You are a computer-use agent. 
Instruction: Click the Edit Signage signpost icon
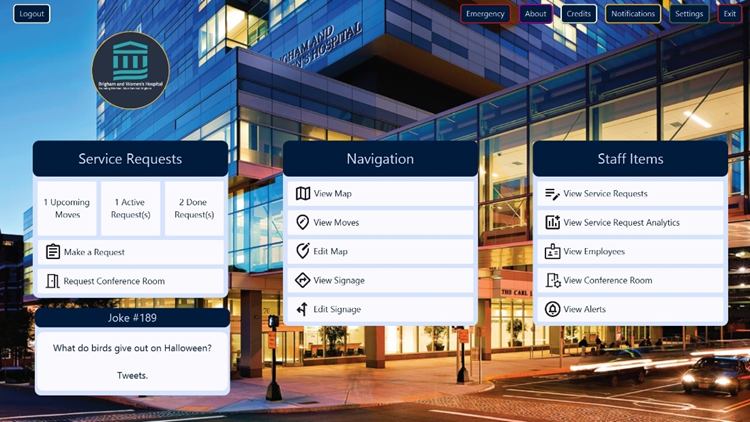pos(303,310)
